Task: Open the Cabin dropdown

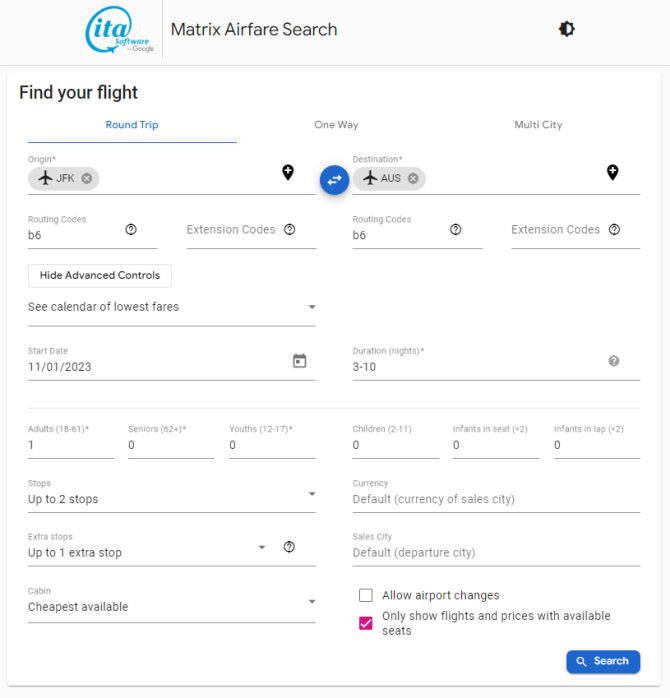Action: click(172, 602)
